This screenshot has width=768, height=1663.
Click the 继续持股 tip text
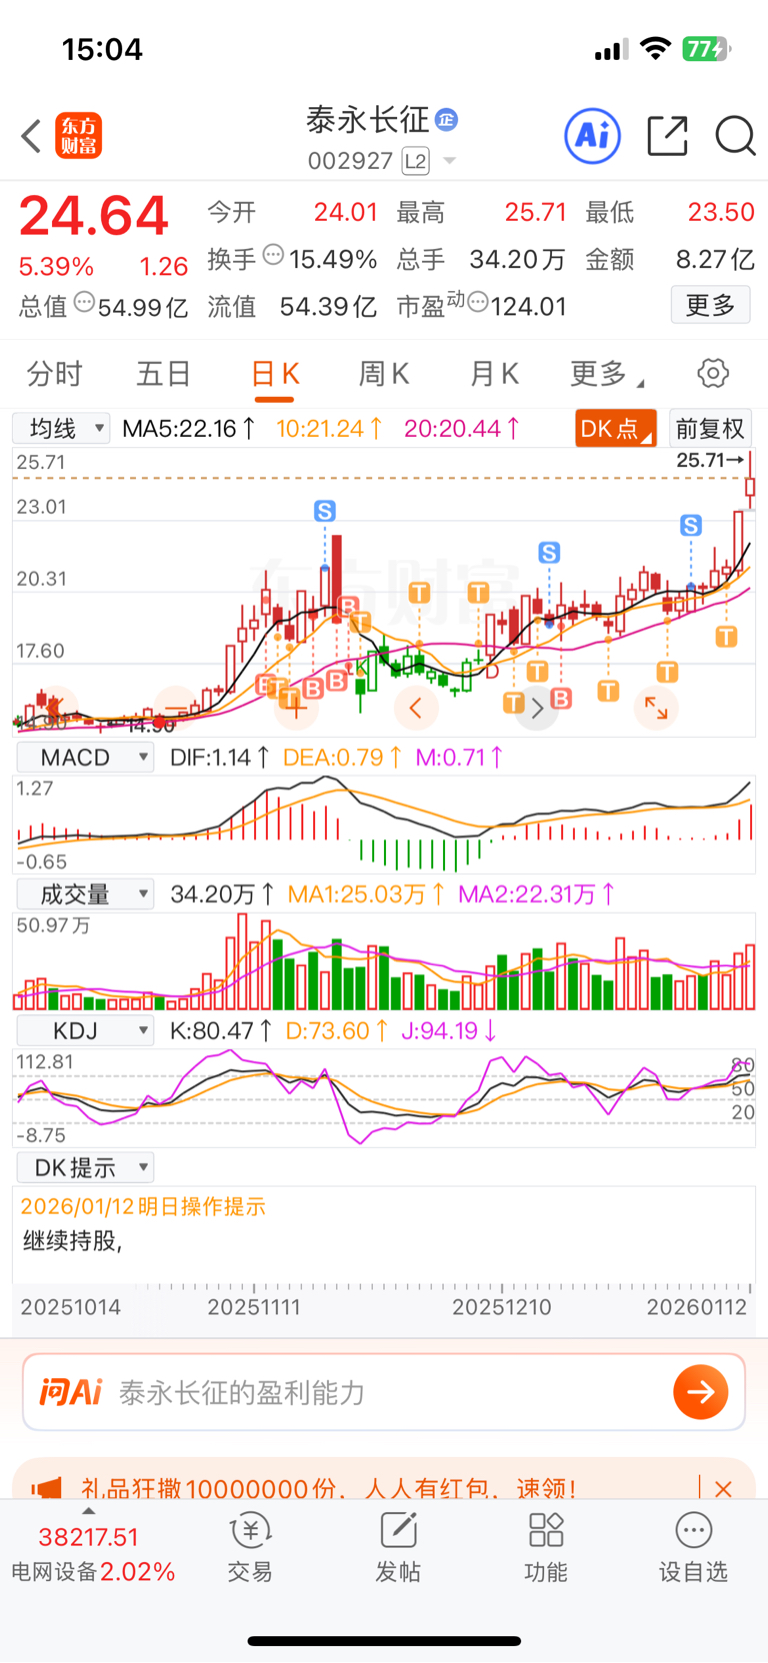coord(72,1241)
